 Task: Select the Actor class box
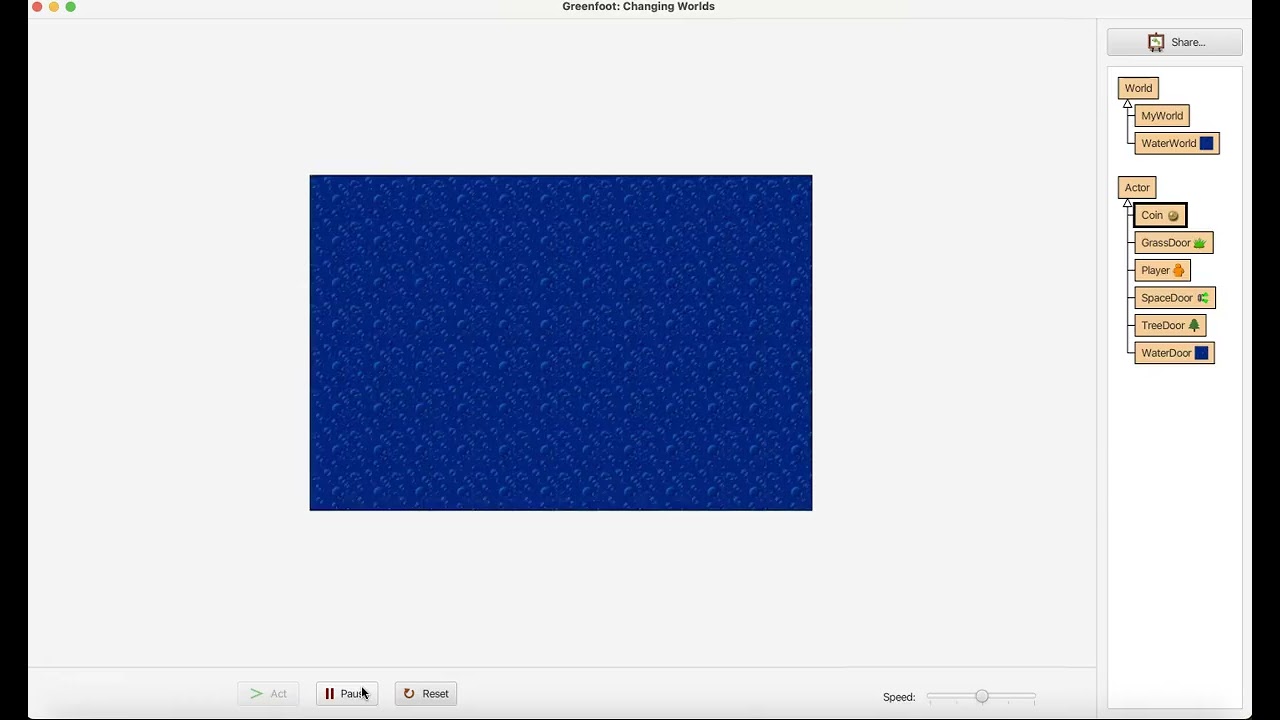point(1137,187)
